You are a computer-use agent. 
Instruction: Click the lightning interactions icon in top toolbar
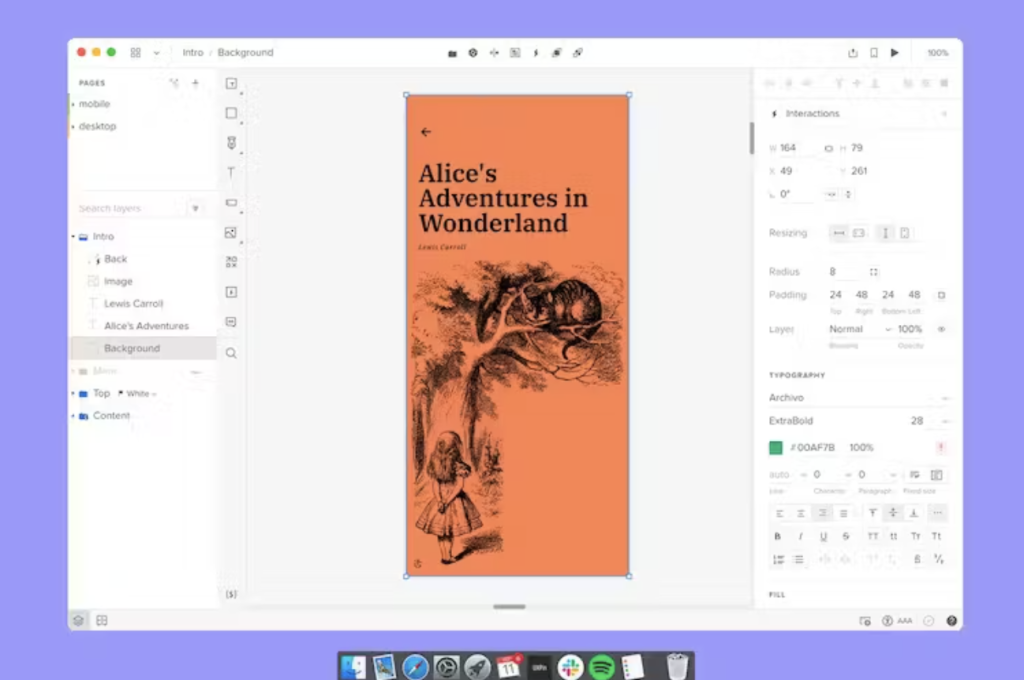[536, 53]
